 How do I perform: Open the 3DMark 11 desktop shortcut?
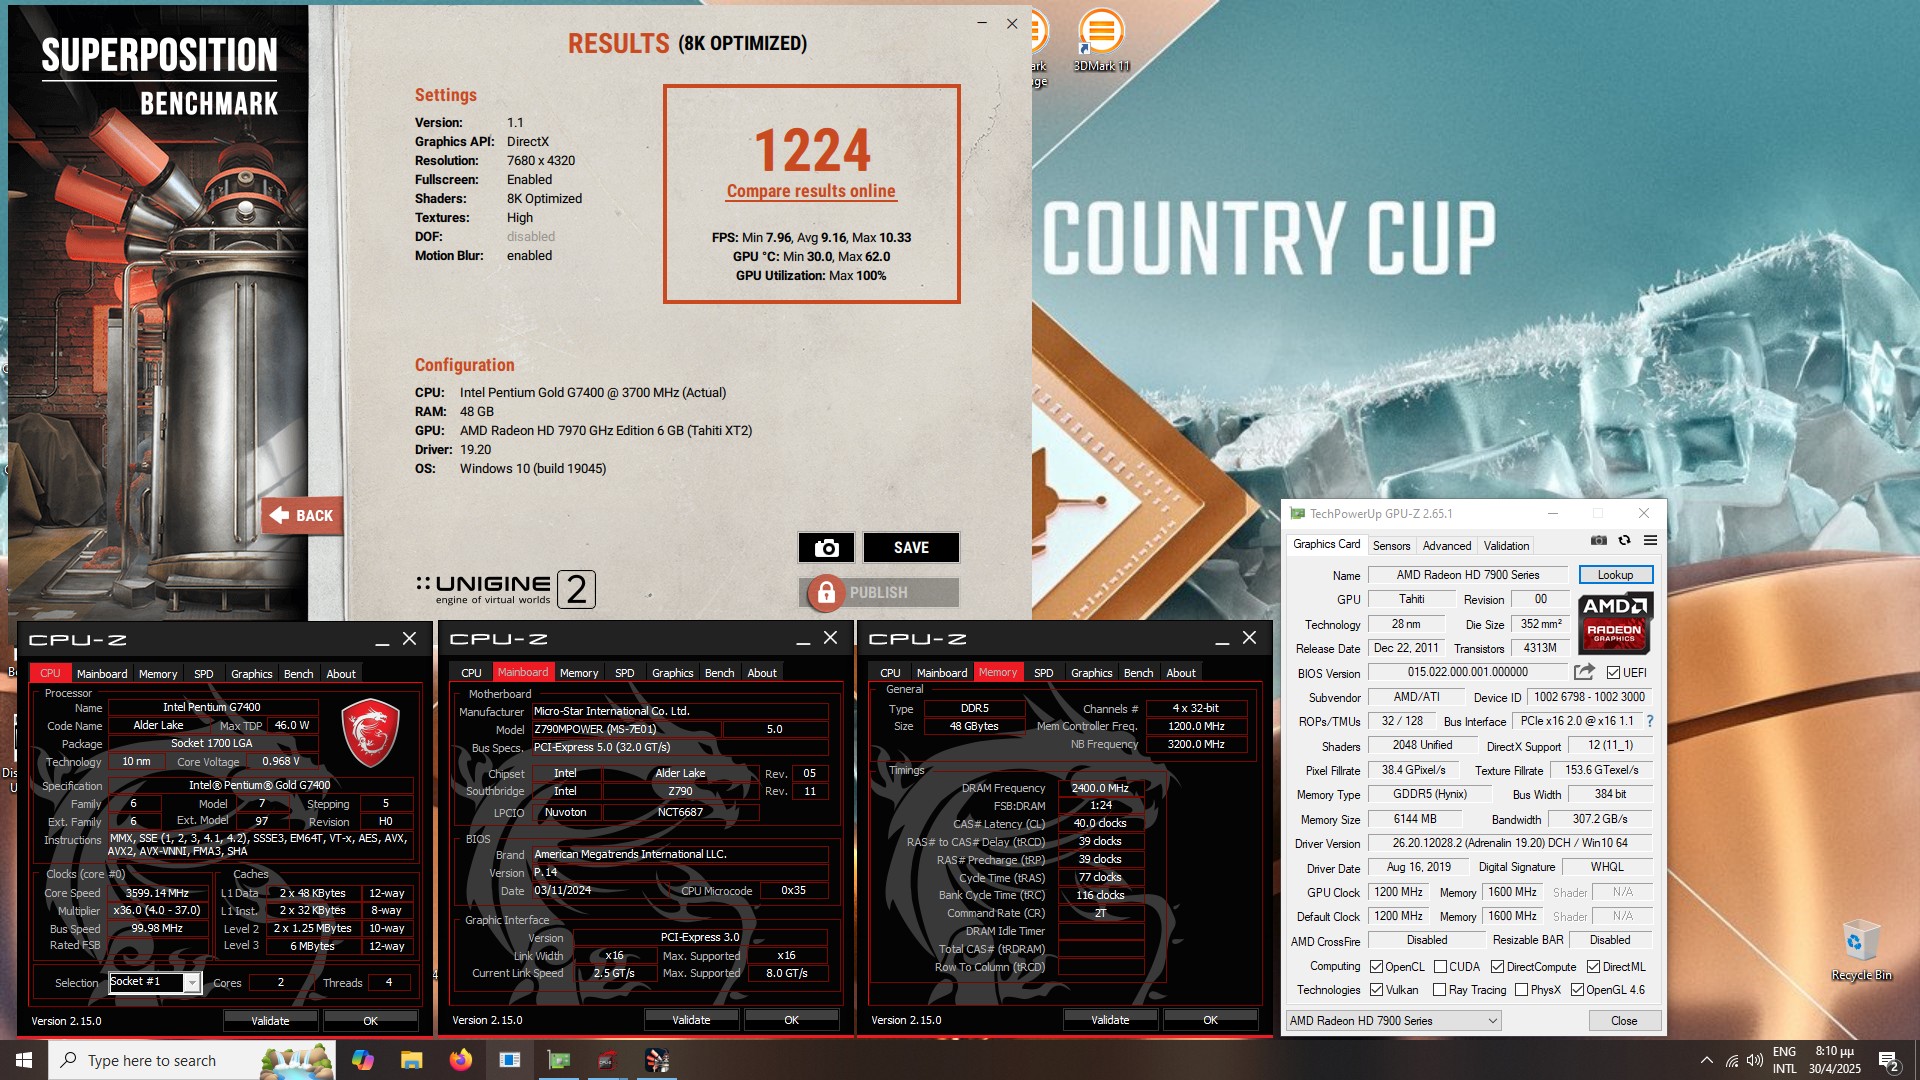pos(1101,40)
